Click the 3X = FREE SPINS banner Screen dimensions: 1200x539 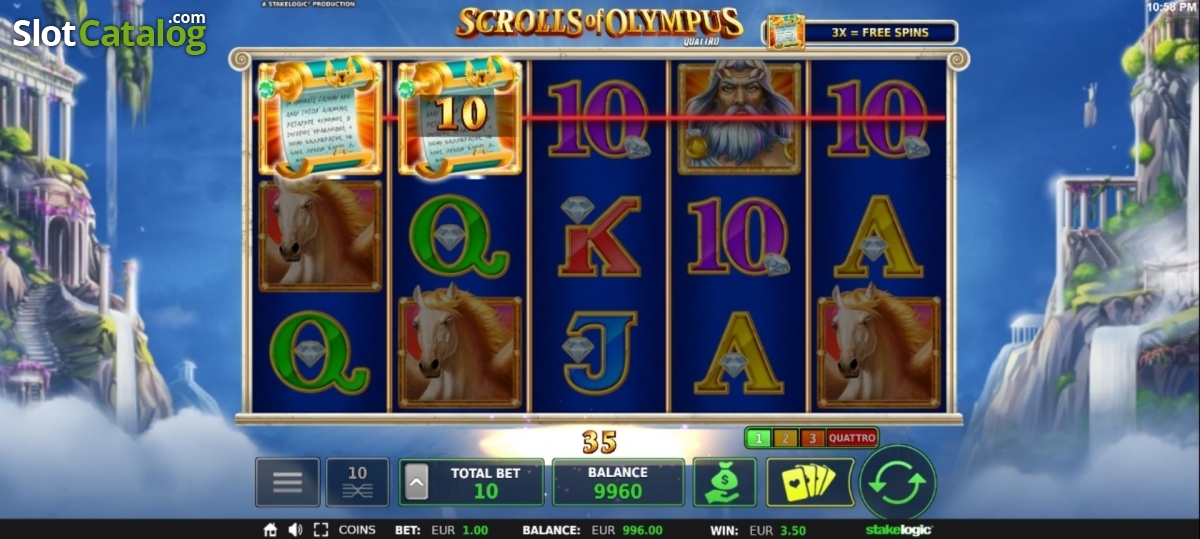[862, 32]
